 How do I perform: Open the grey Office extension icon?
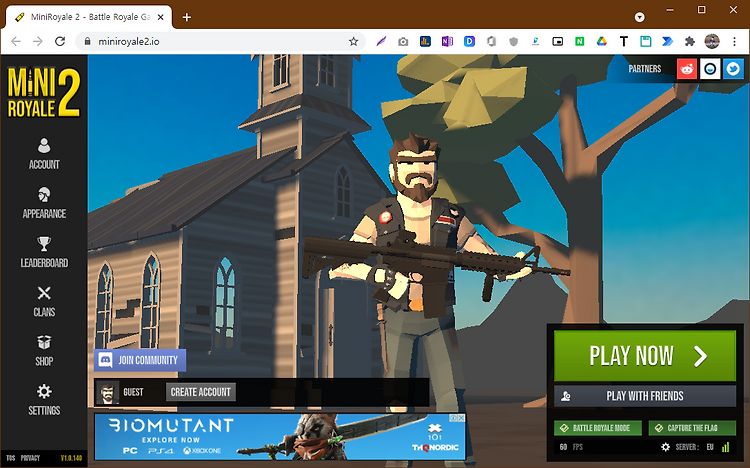[491, 42]
